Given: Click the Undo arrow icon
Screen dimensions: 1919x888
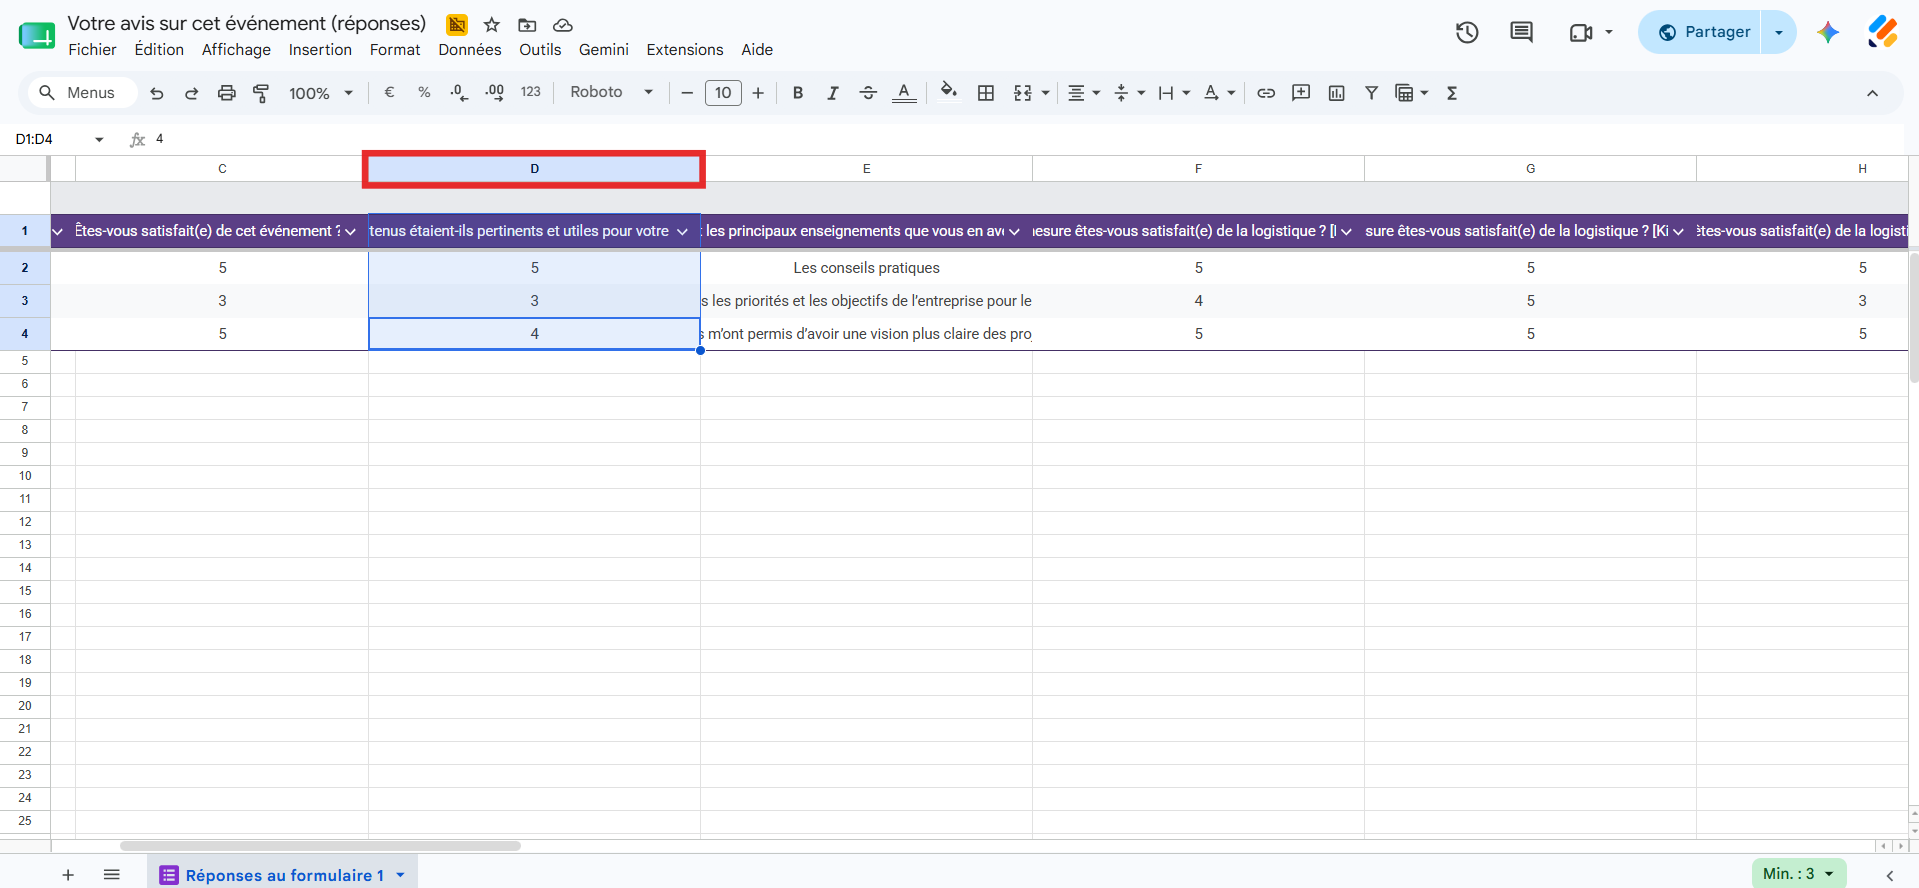Looking at the screenshot, I should (x=157, y=93).
